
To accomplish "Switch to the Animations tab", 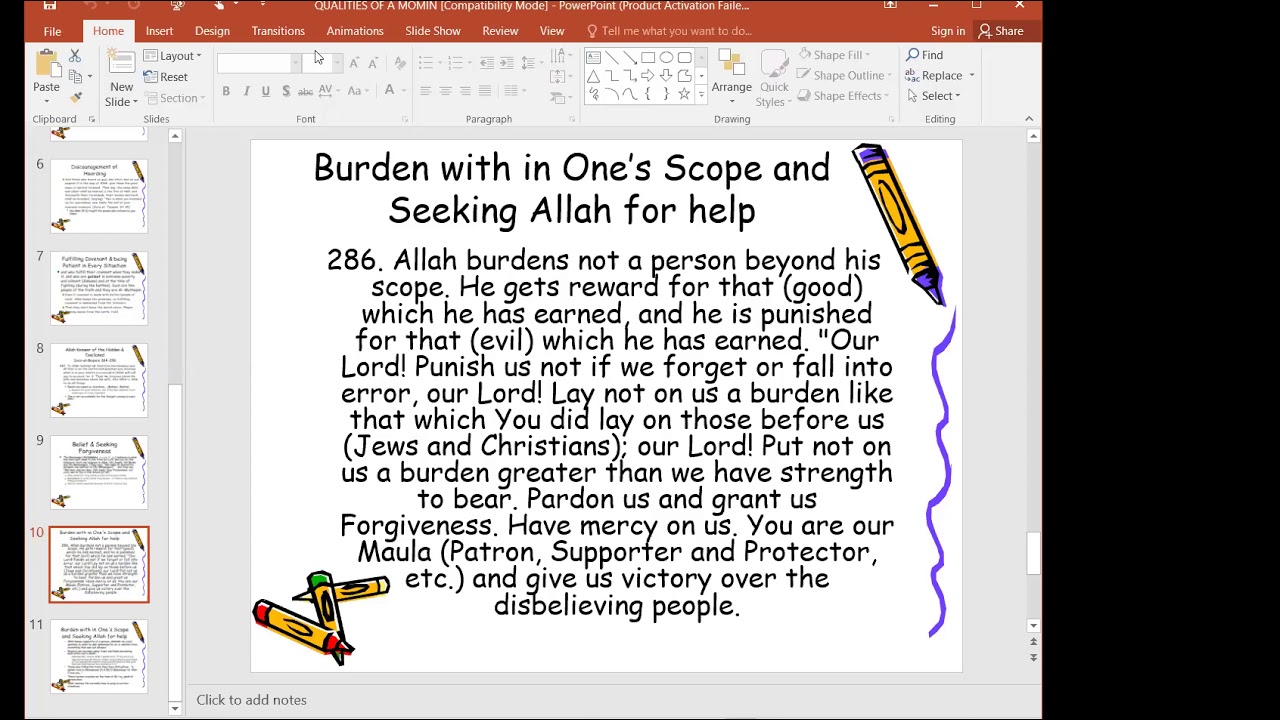I will (355, 31).
